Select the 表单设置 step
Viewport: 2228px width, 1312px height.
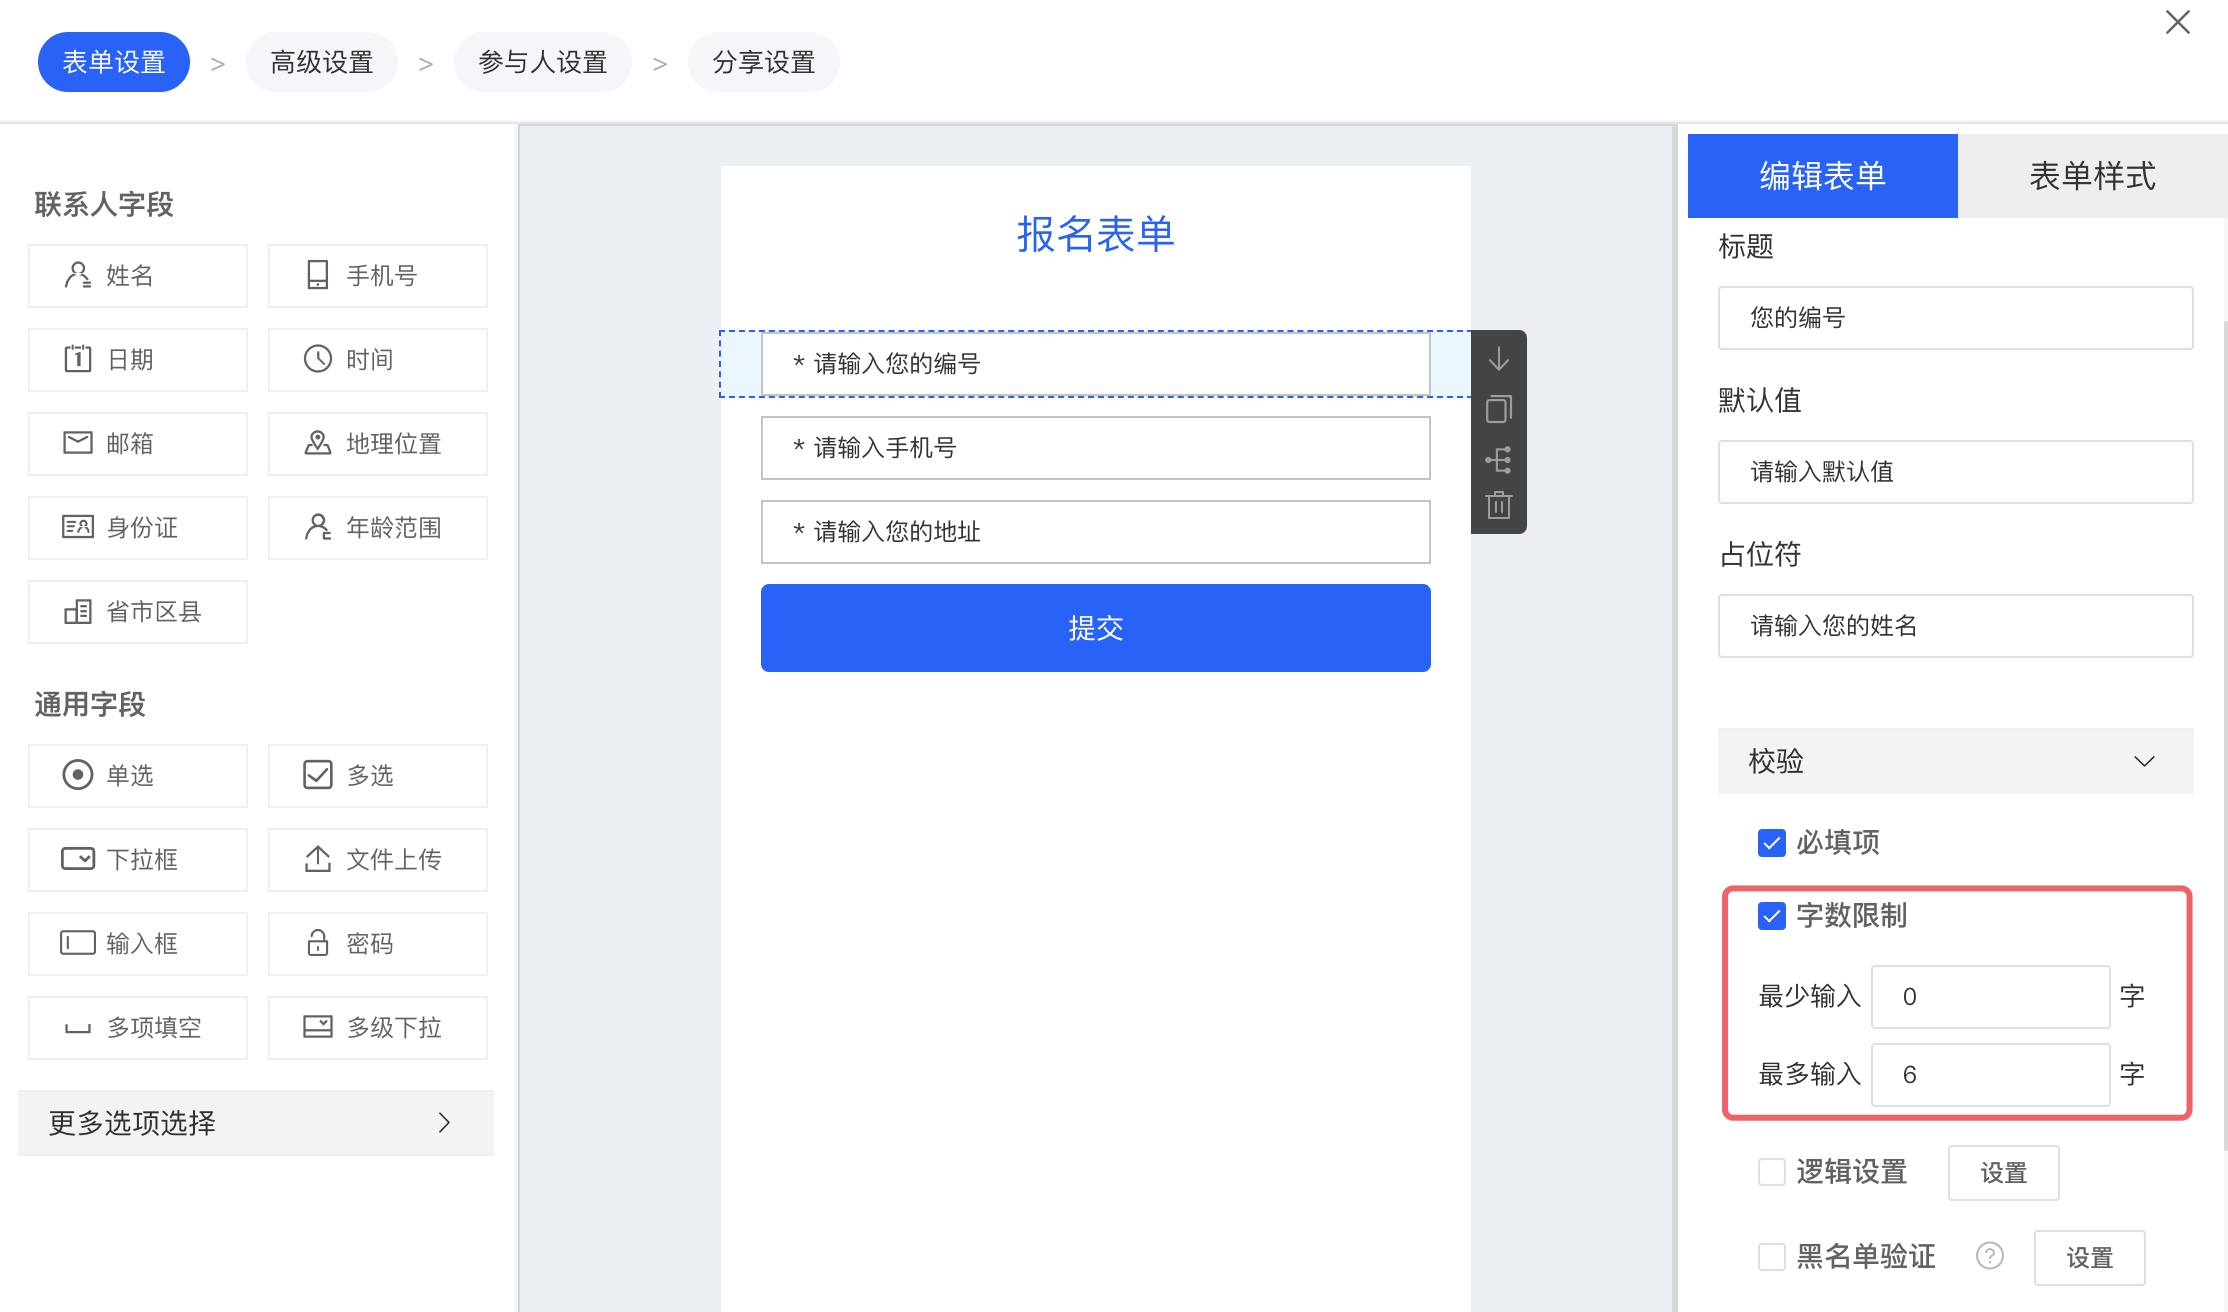coord(114,62)
